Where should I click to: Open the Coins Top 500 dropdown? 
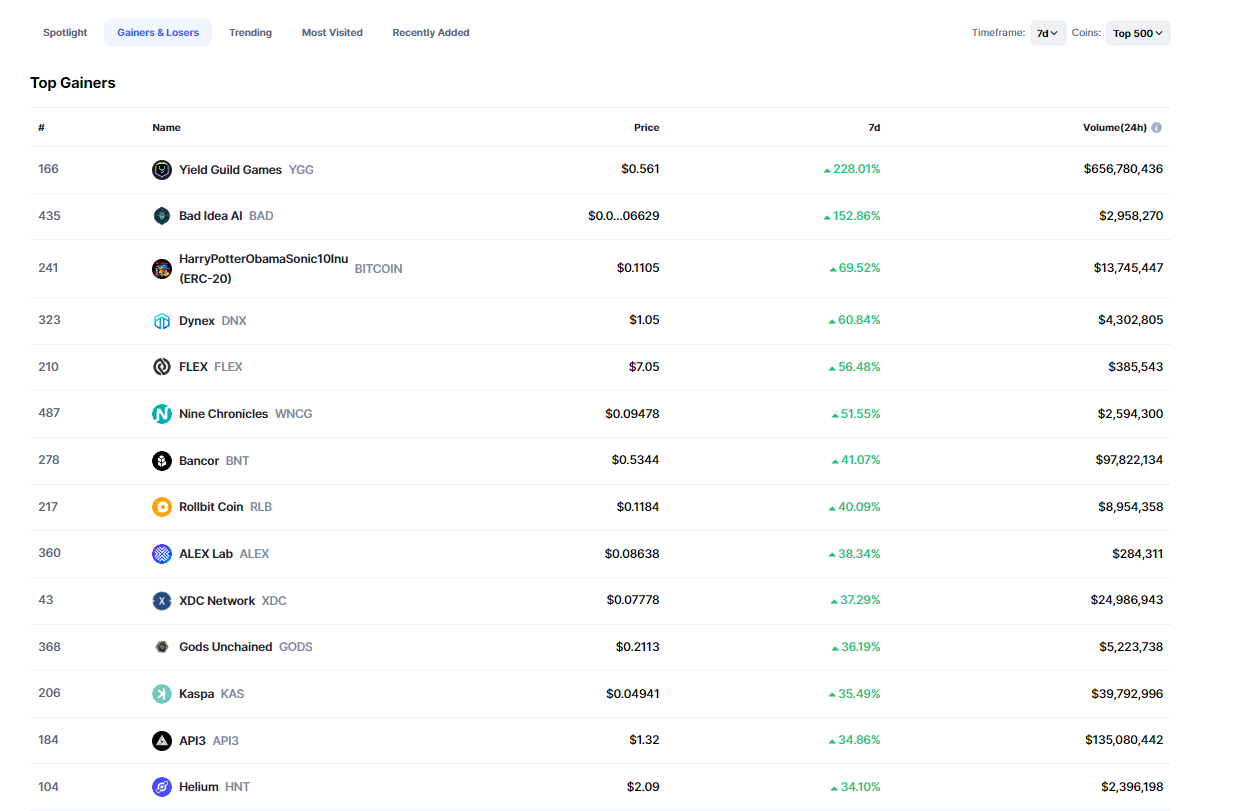coord(1137,33)
